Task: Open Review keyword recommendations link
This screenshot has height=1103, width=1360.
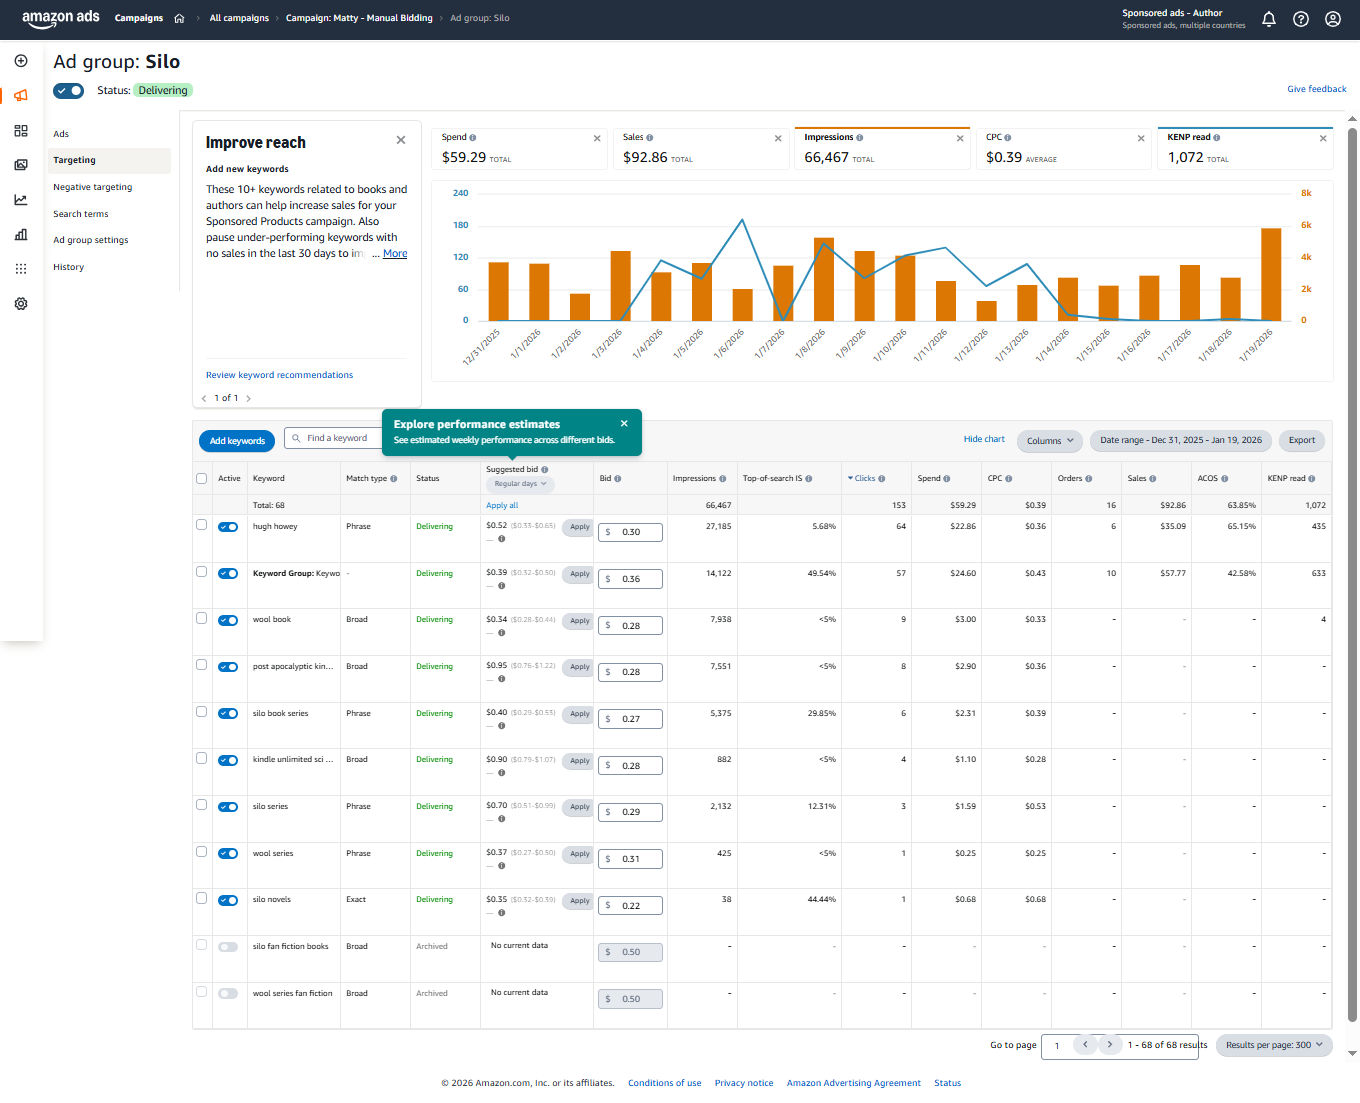Action: pyautogui.click(x=279, y=375)
